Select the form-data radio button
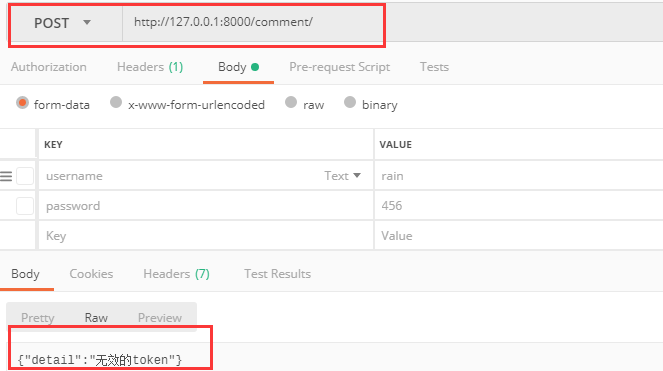The width and height of the screenshot is (663, 371). (x=22, y=103)
